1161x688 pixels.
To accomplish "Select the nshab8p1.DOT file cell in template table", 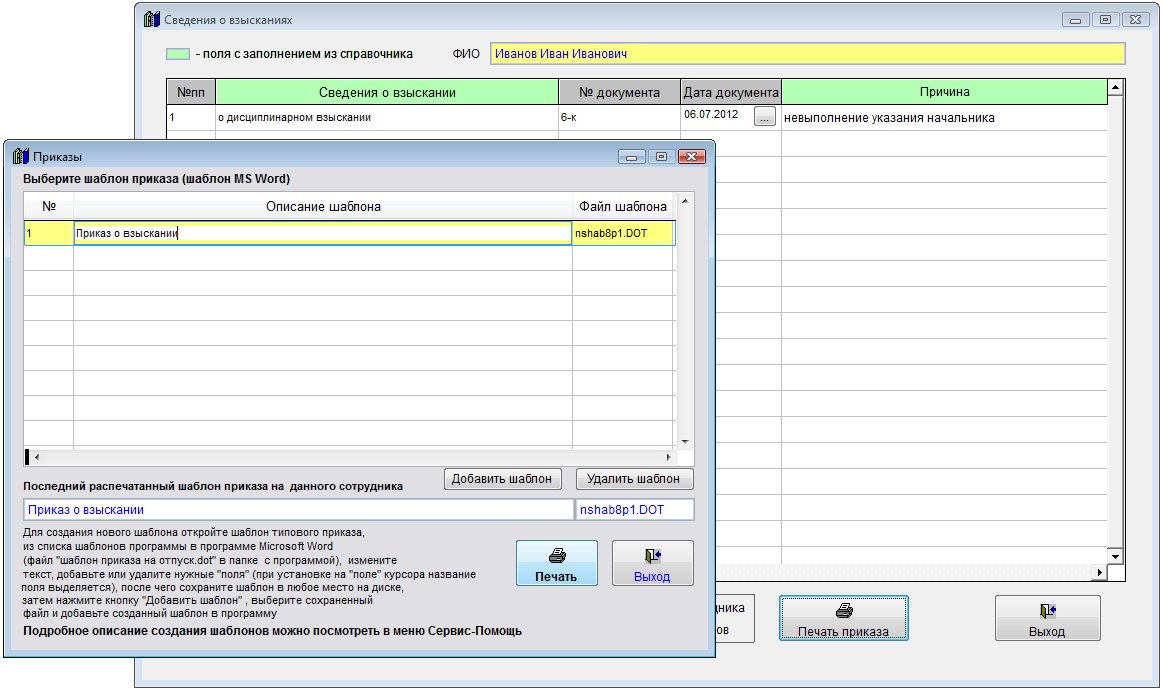I will 623,233.
